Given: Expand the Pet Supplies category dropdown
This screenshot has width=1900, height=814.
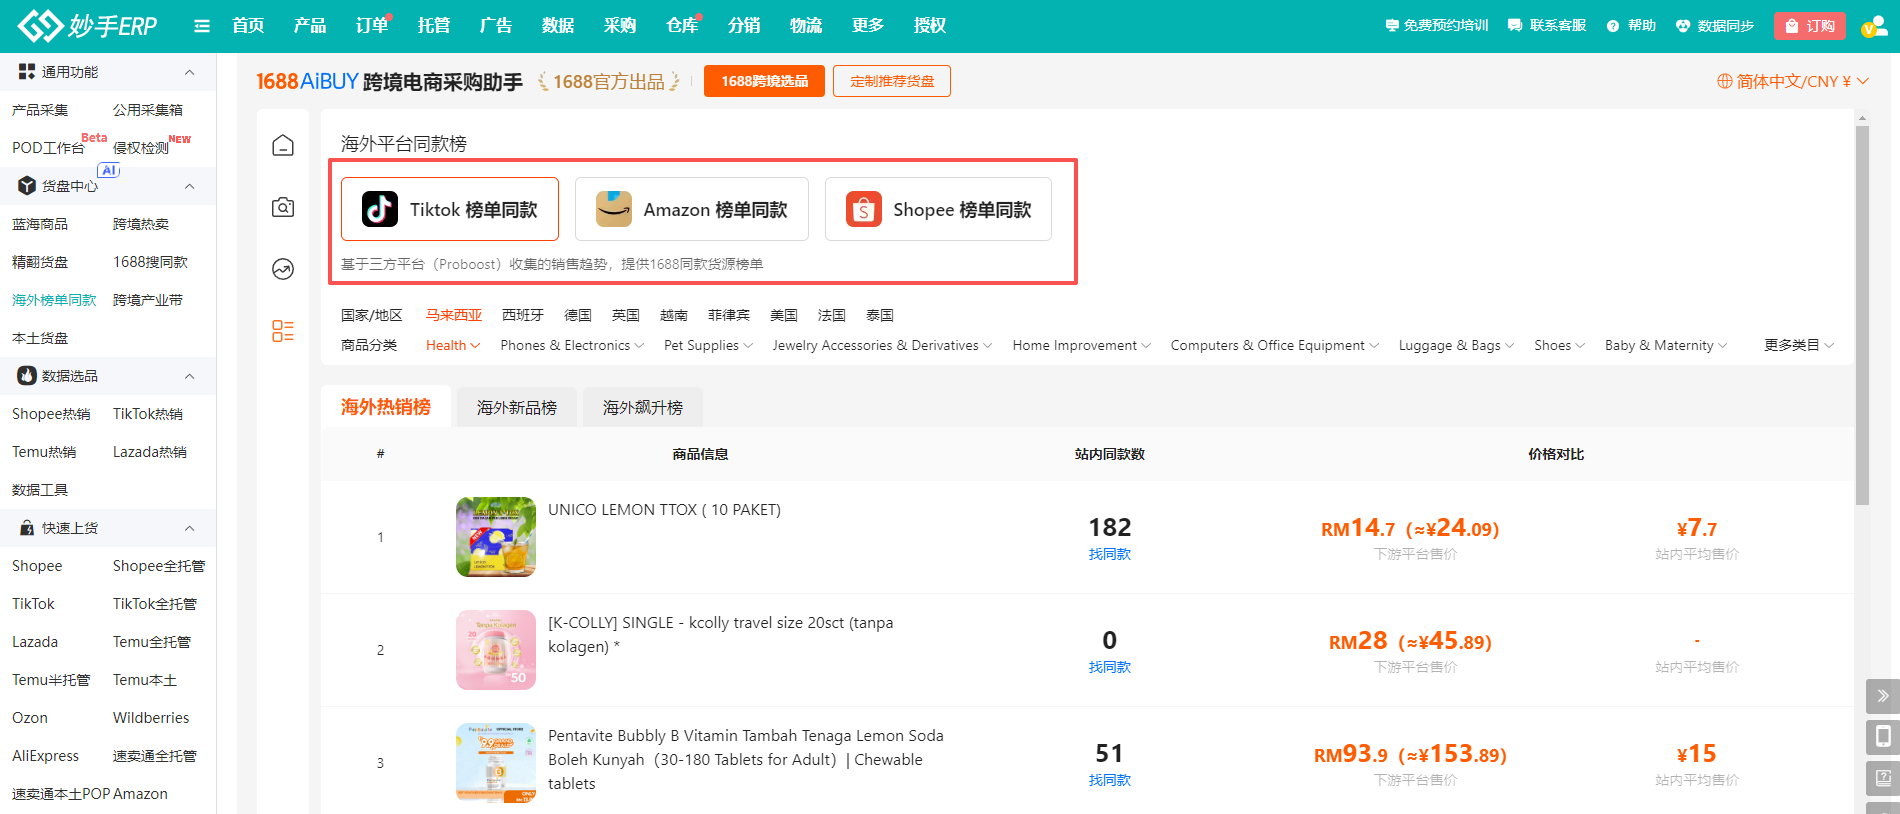Looking at the screenshot, I should (708, 345).
